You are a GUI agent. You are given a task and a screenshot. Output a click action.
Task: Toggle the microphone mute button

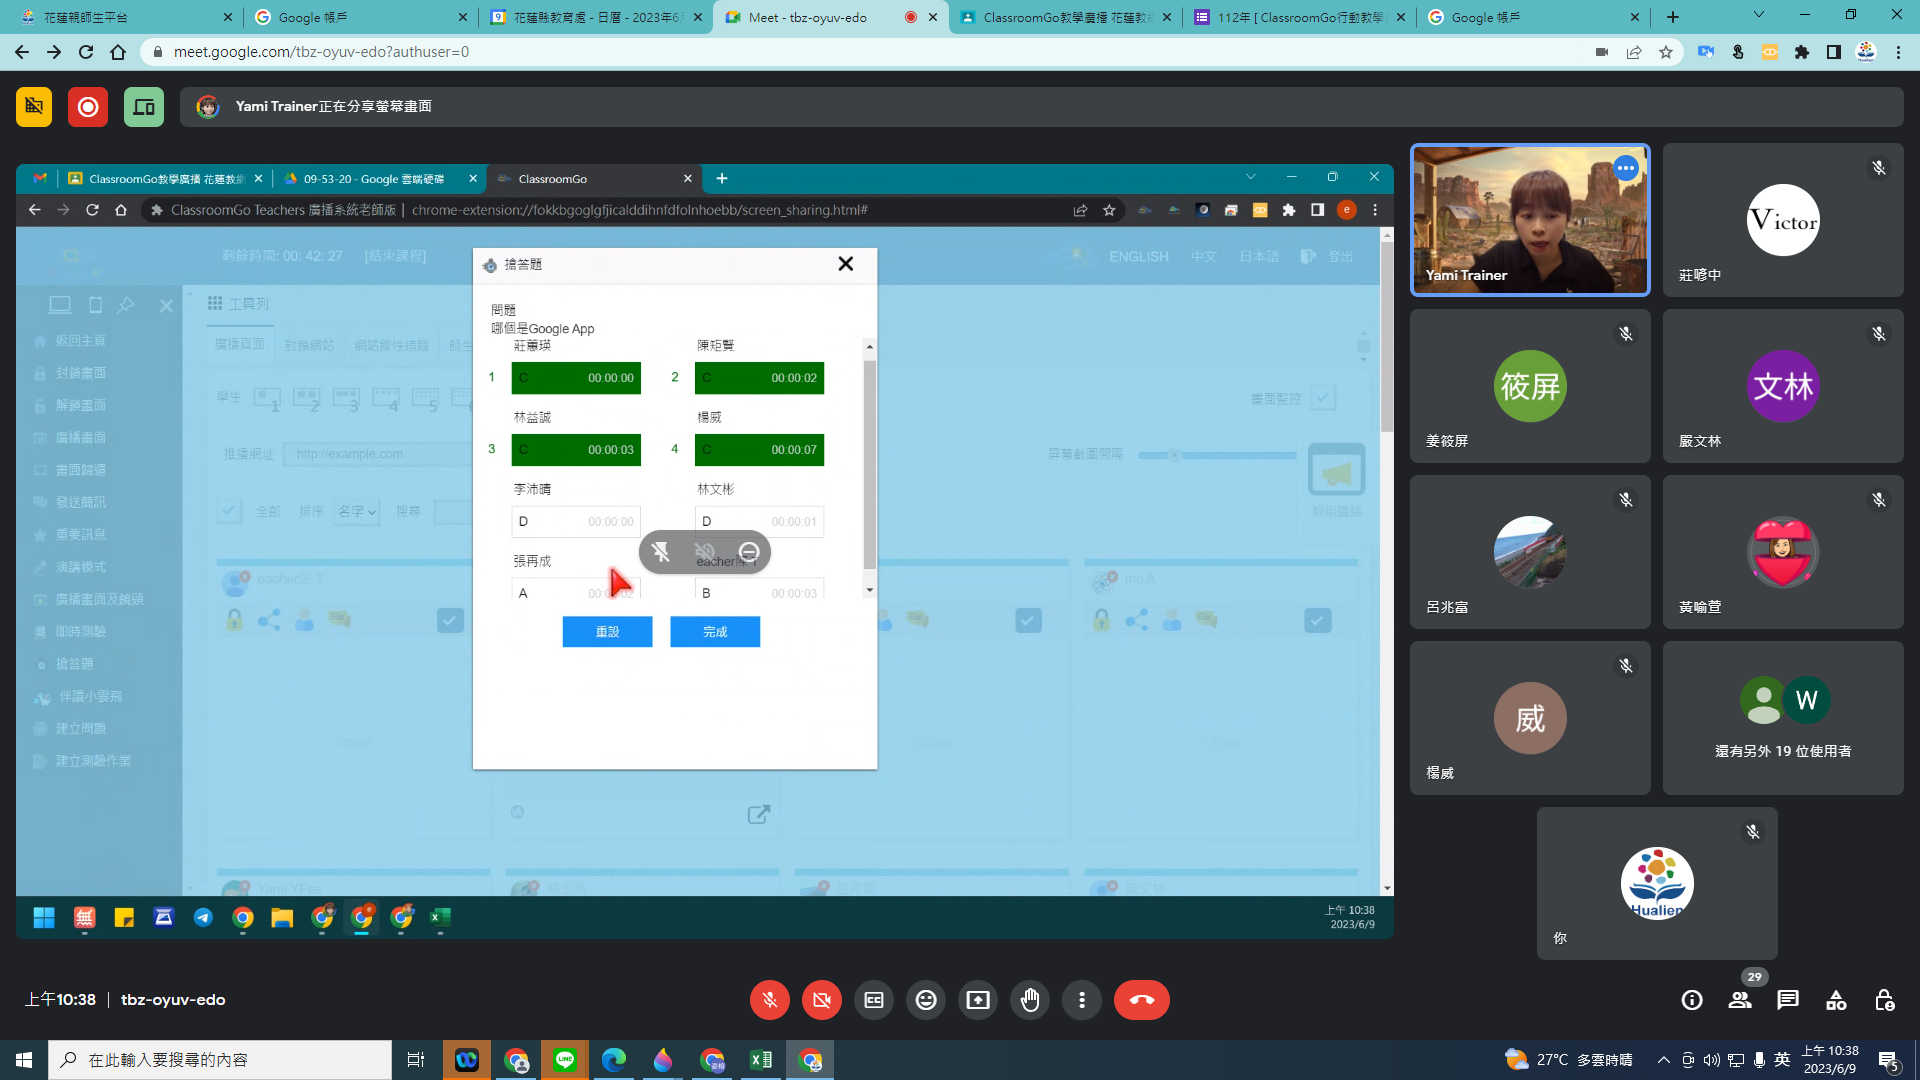[x=770, y=1000]
